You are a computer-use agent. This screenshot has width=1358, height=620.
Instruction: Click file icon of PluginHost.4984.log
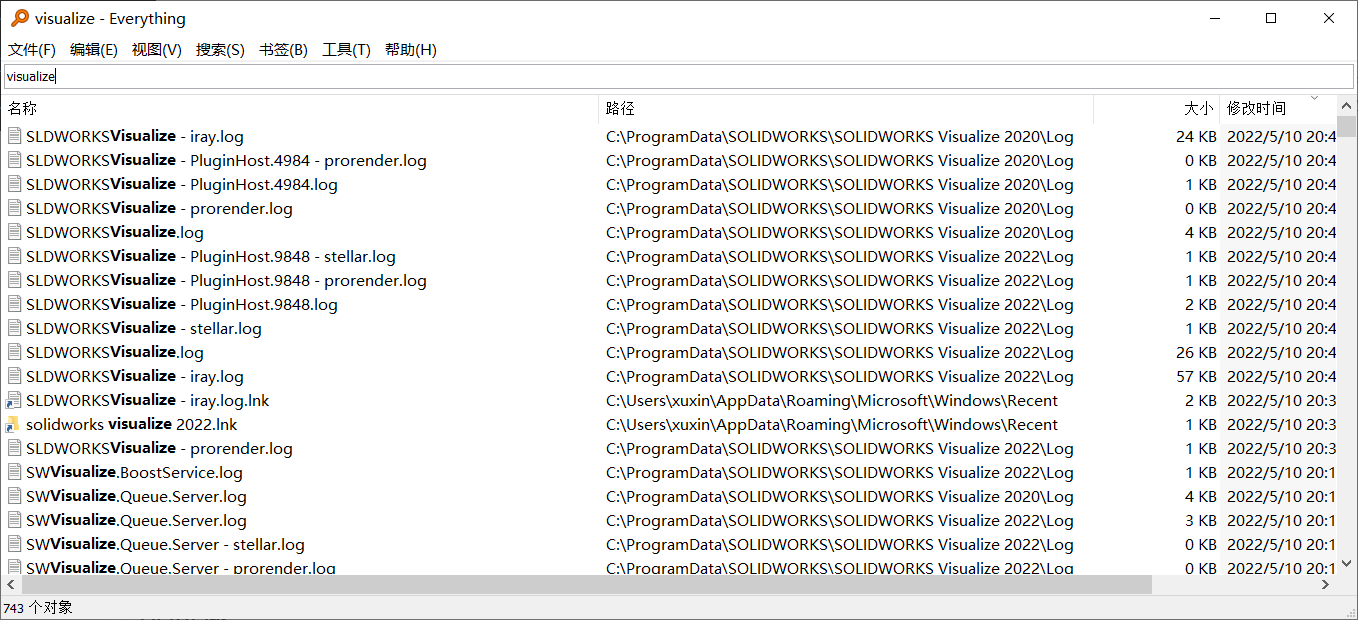coord(14,184)
